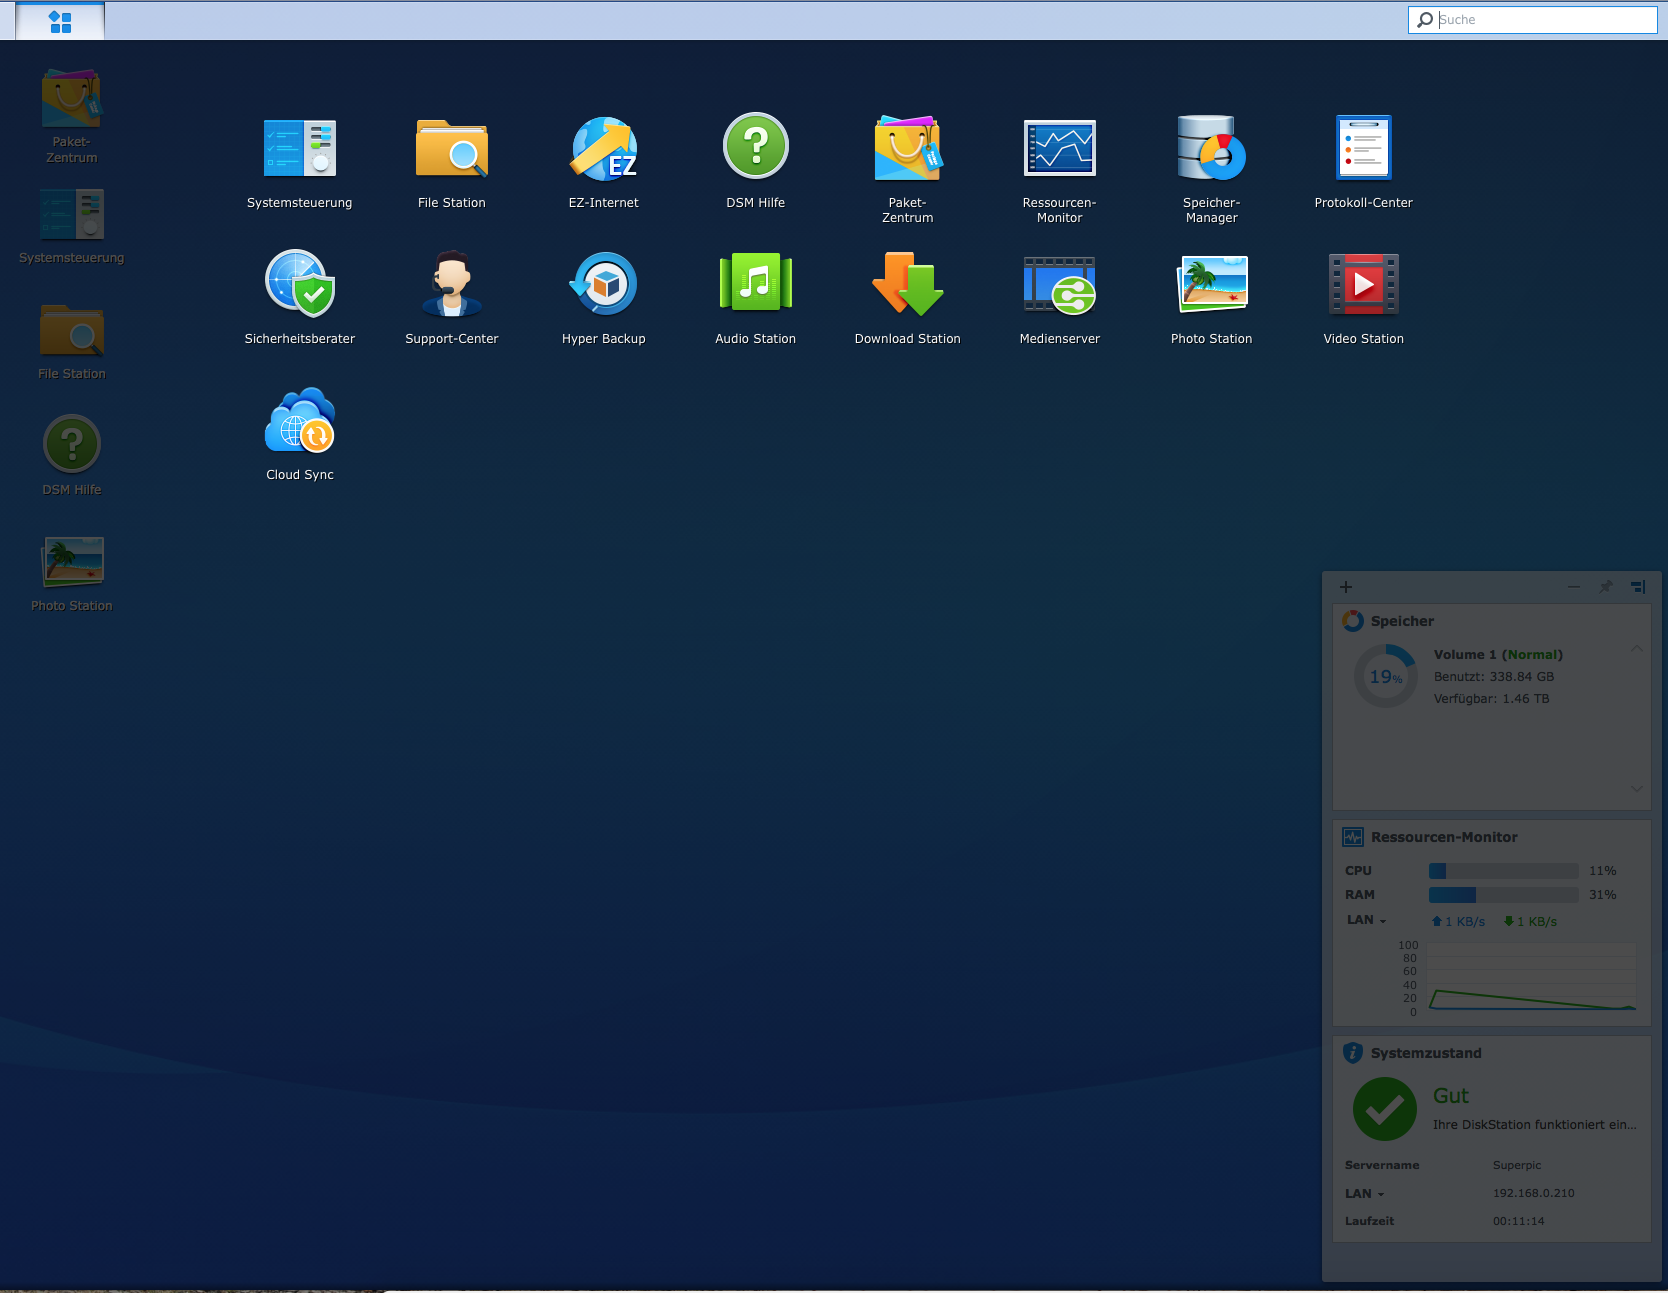
Task: Click the 'Volume 1 (Normal)' label
Action: coord(1498,655)
